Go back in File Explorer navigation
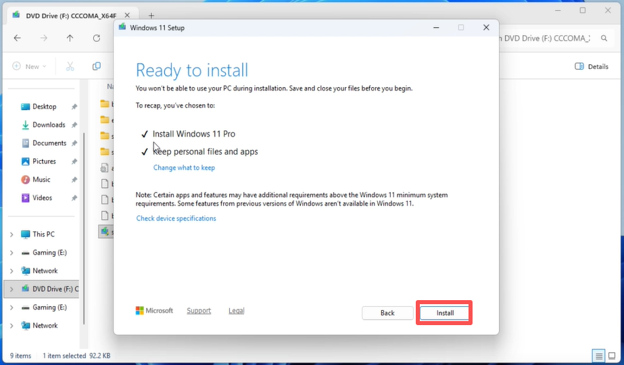Viewport: 624px width, 365px height. (x=17, y=38)
